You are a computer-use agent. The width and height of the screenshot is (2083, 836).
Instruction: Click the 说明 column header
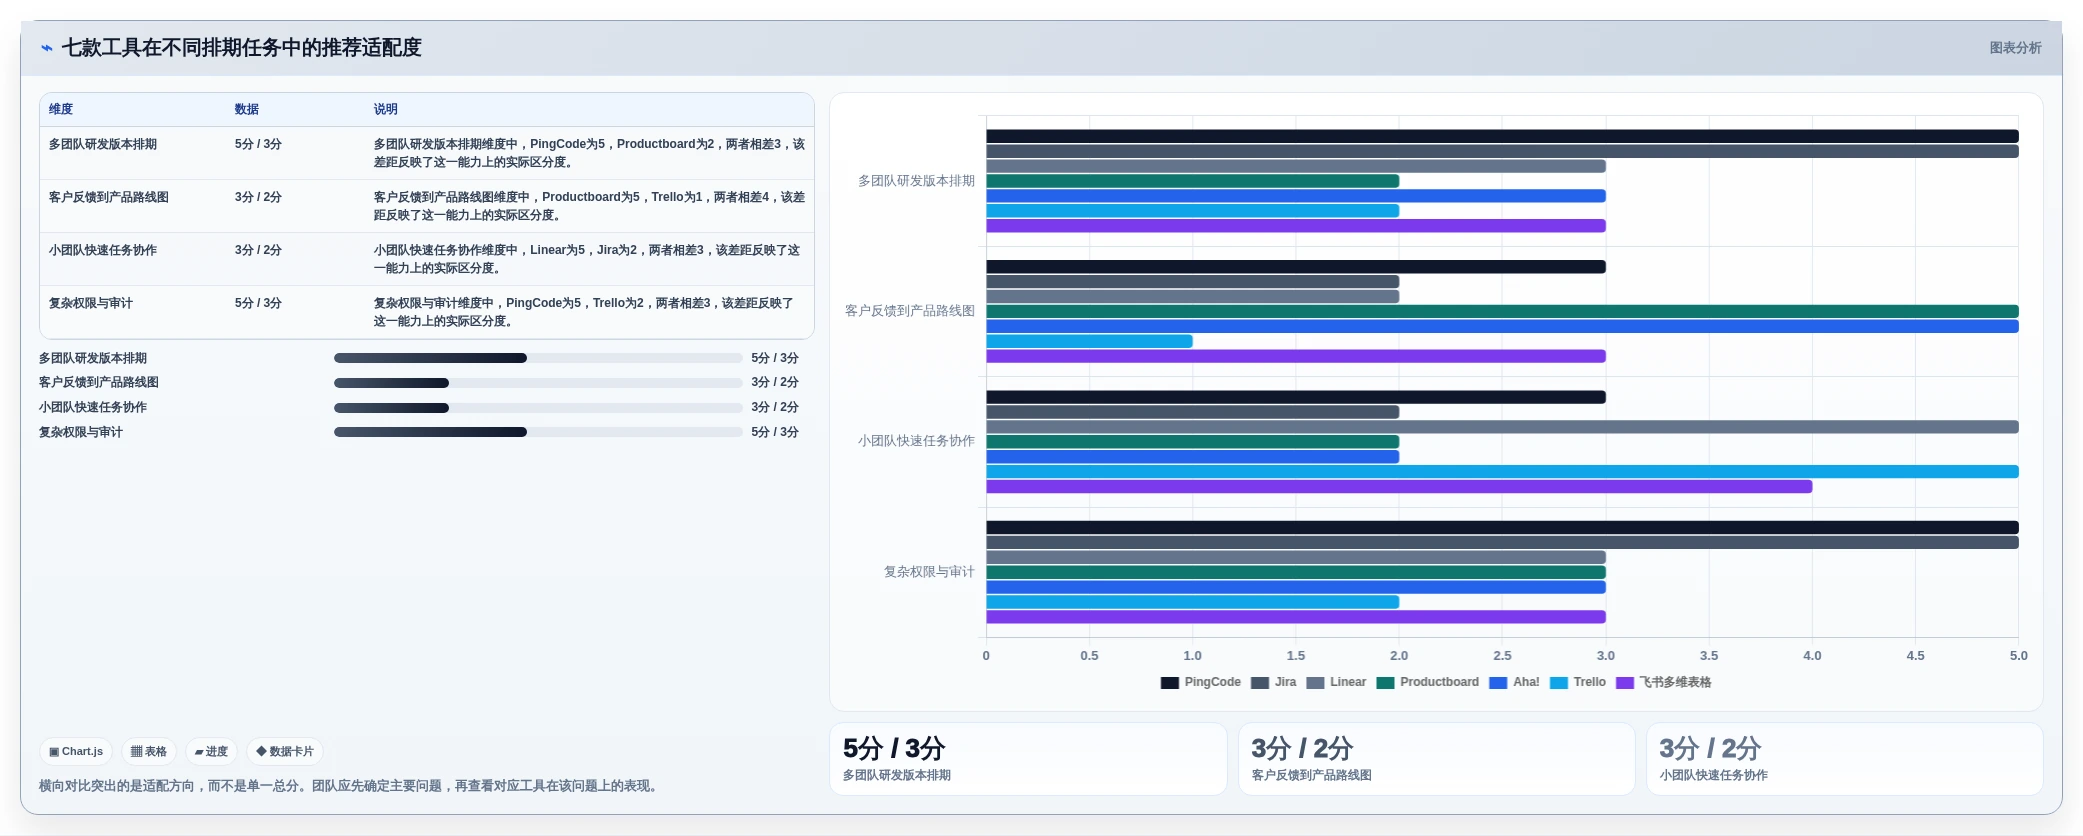(x=386, y=110)
